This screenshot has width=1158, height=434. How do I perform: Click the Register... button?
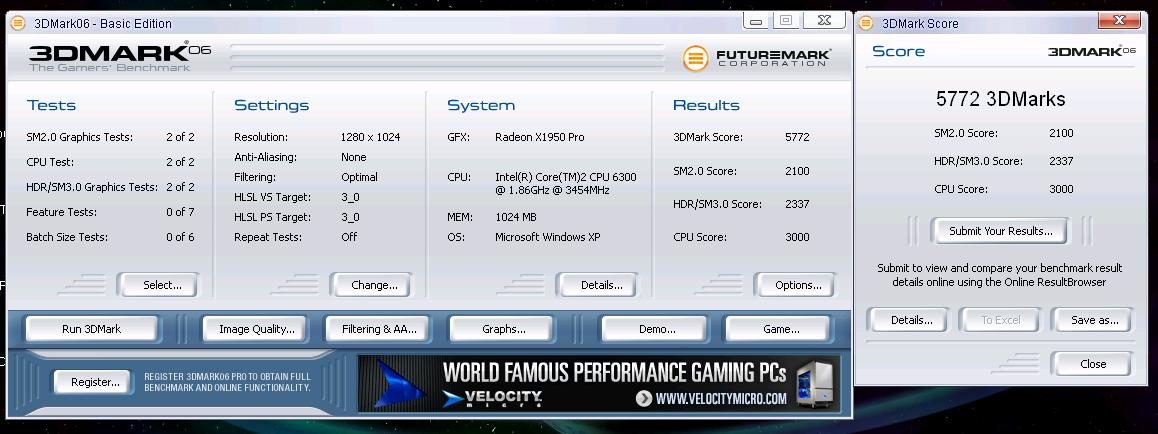pyautogui.click(x=94, y=382)
